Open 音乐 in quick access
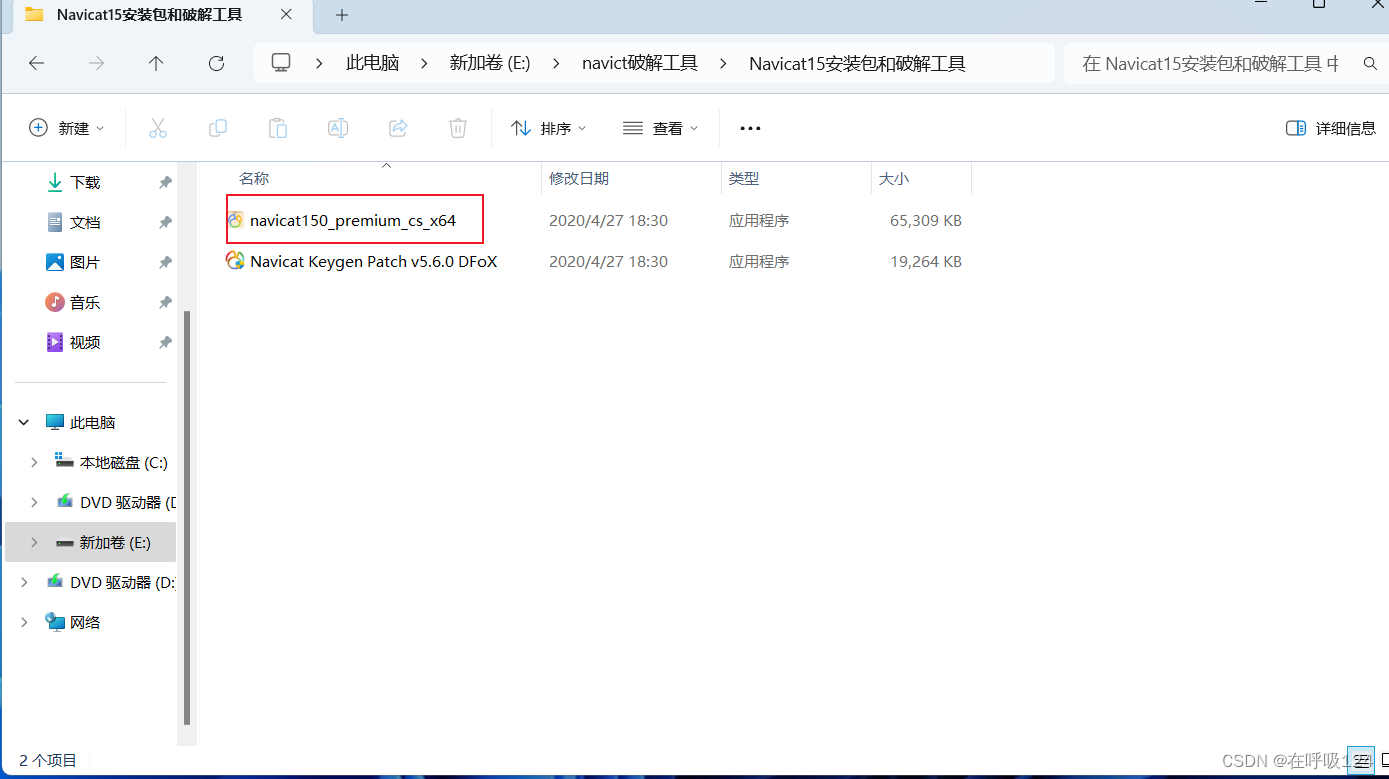 click(85, 303)
